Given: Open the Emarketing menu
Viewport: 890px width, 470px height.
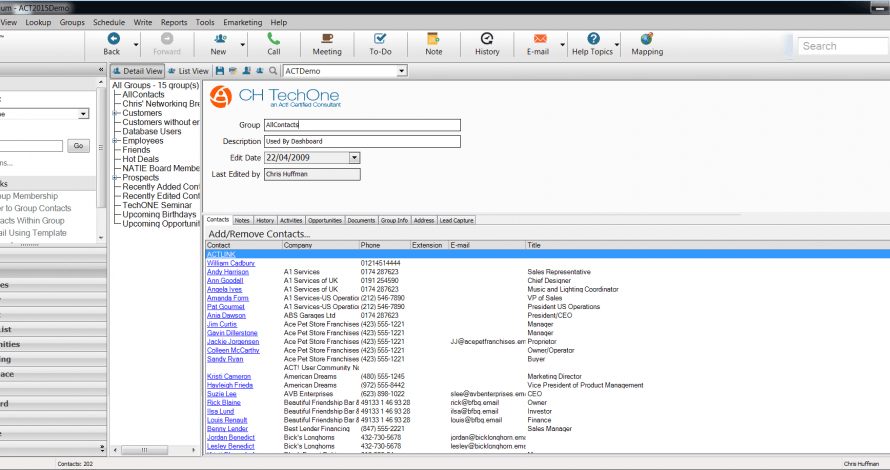Looking at the screenshot, I should point(242,22).
